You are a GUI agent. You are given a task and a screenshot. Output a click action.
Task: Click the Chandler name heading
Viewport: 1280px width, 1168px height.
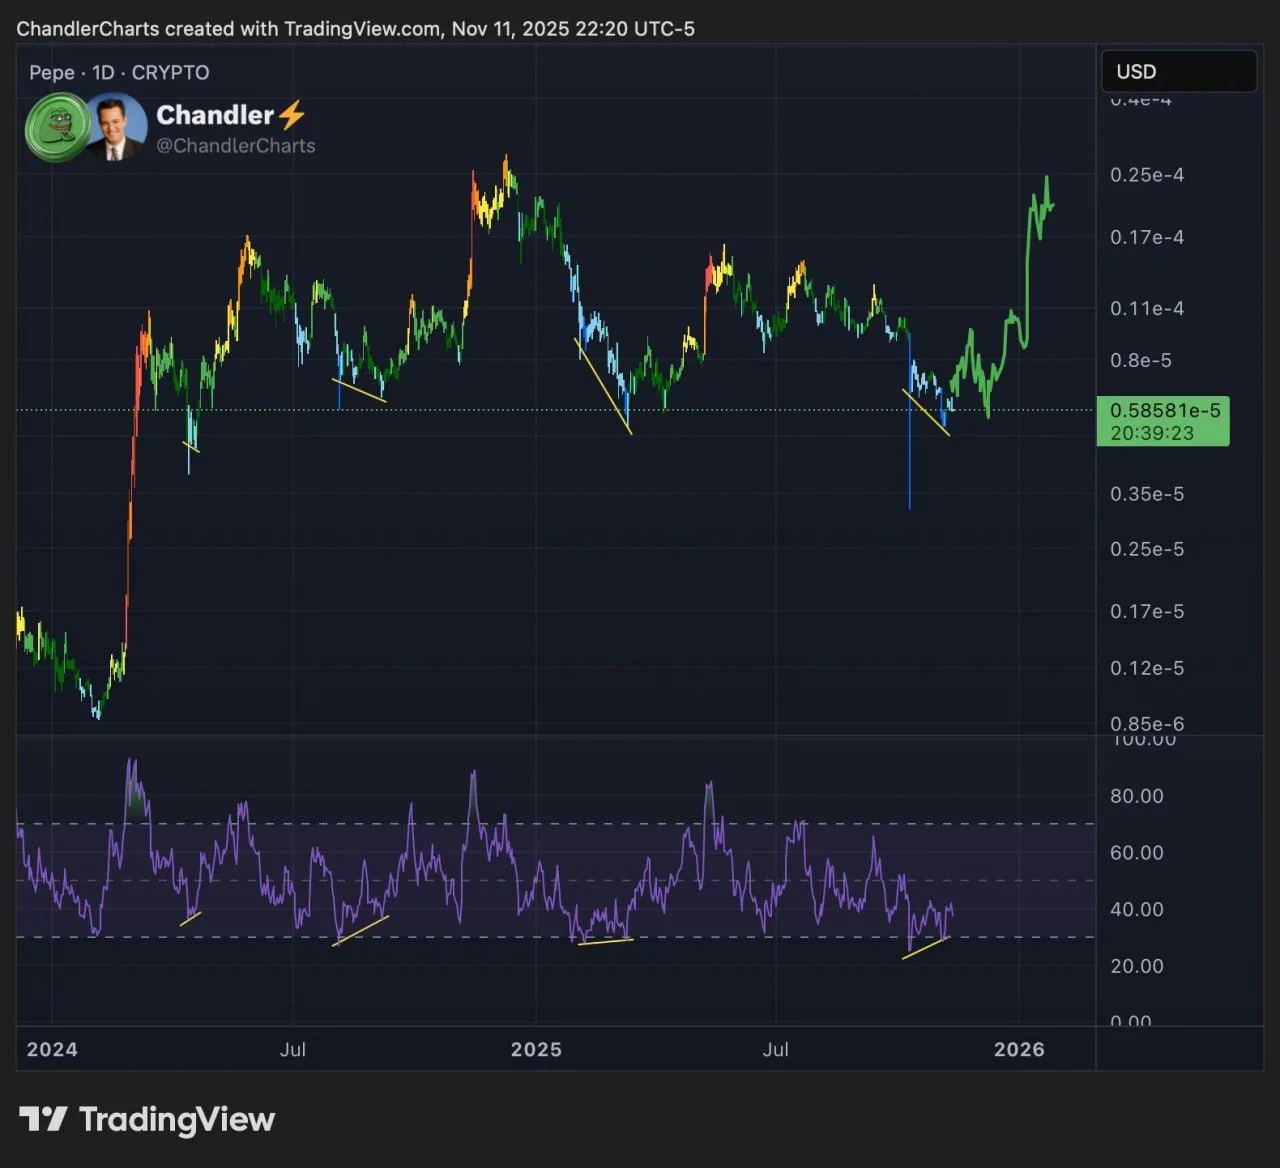click(215, 115)
